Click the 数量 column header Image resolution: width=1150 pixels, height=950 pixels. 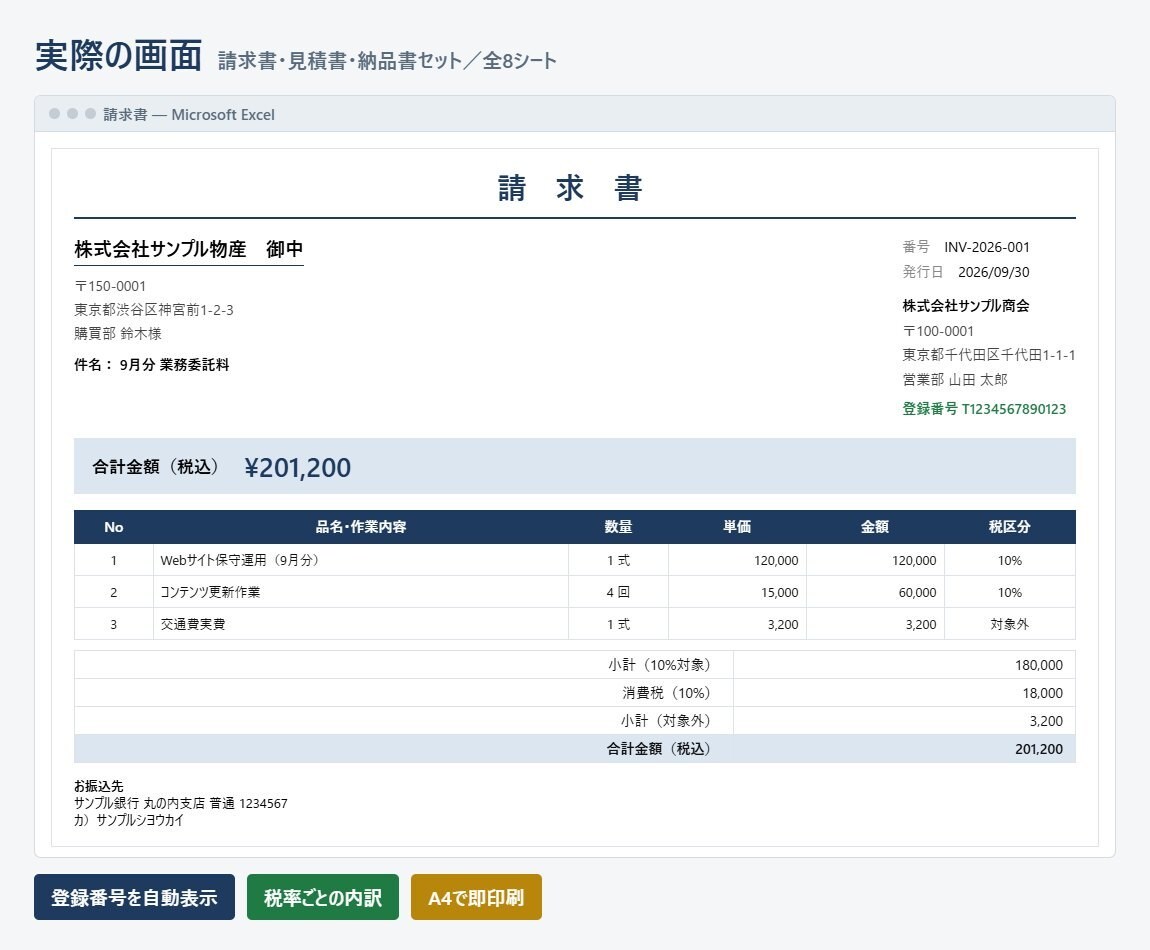(x=618, y=527)
